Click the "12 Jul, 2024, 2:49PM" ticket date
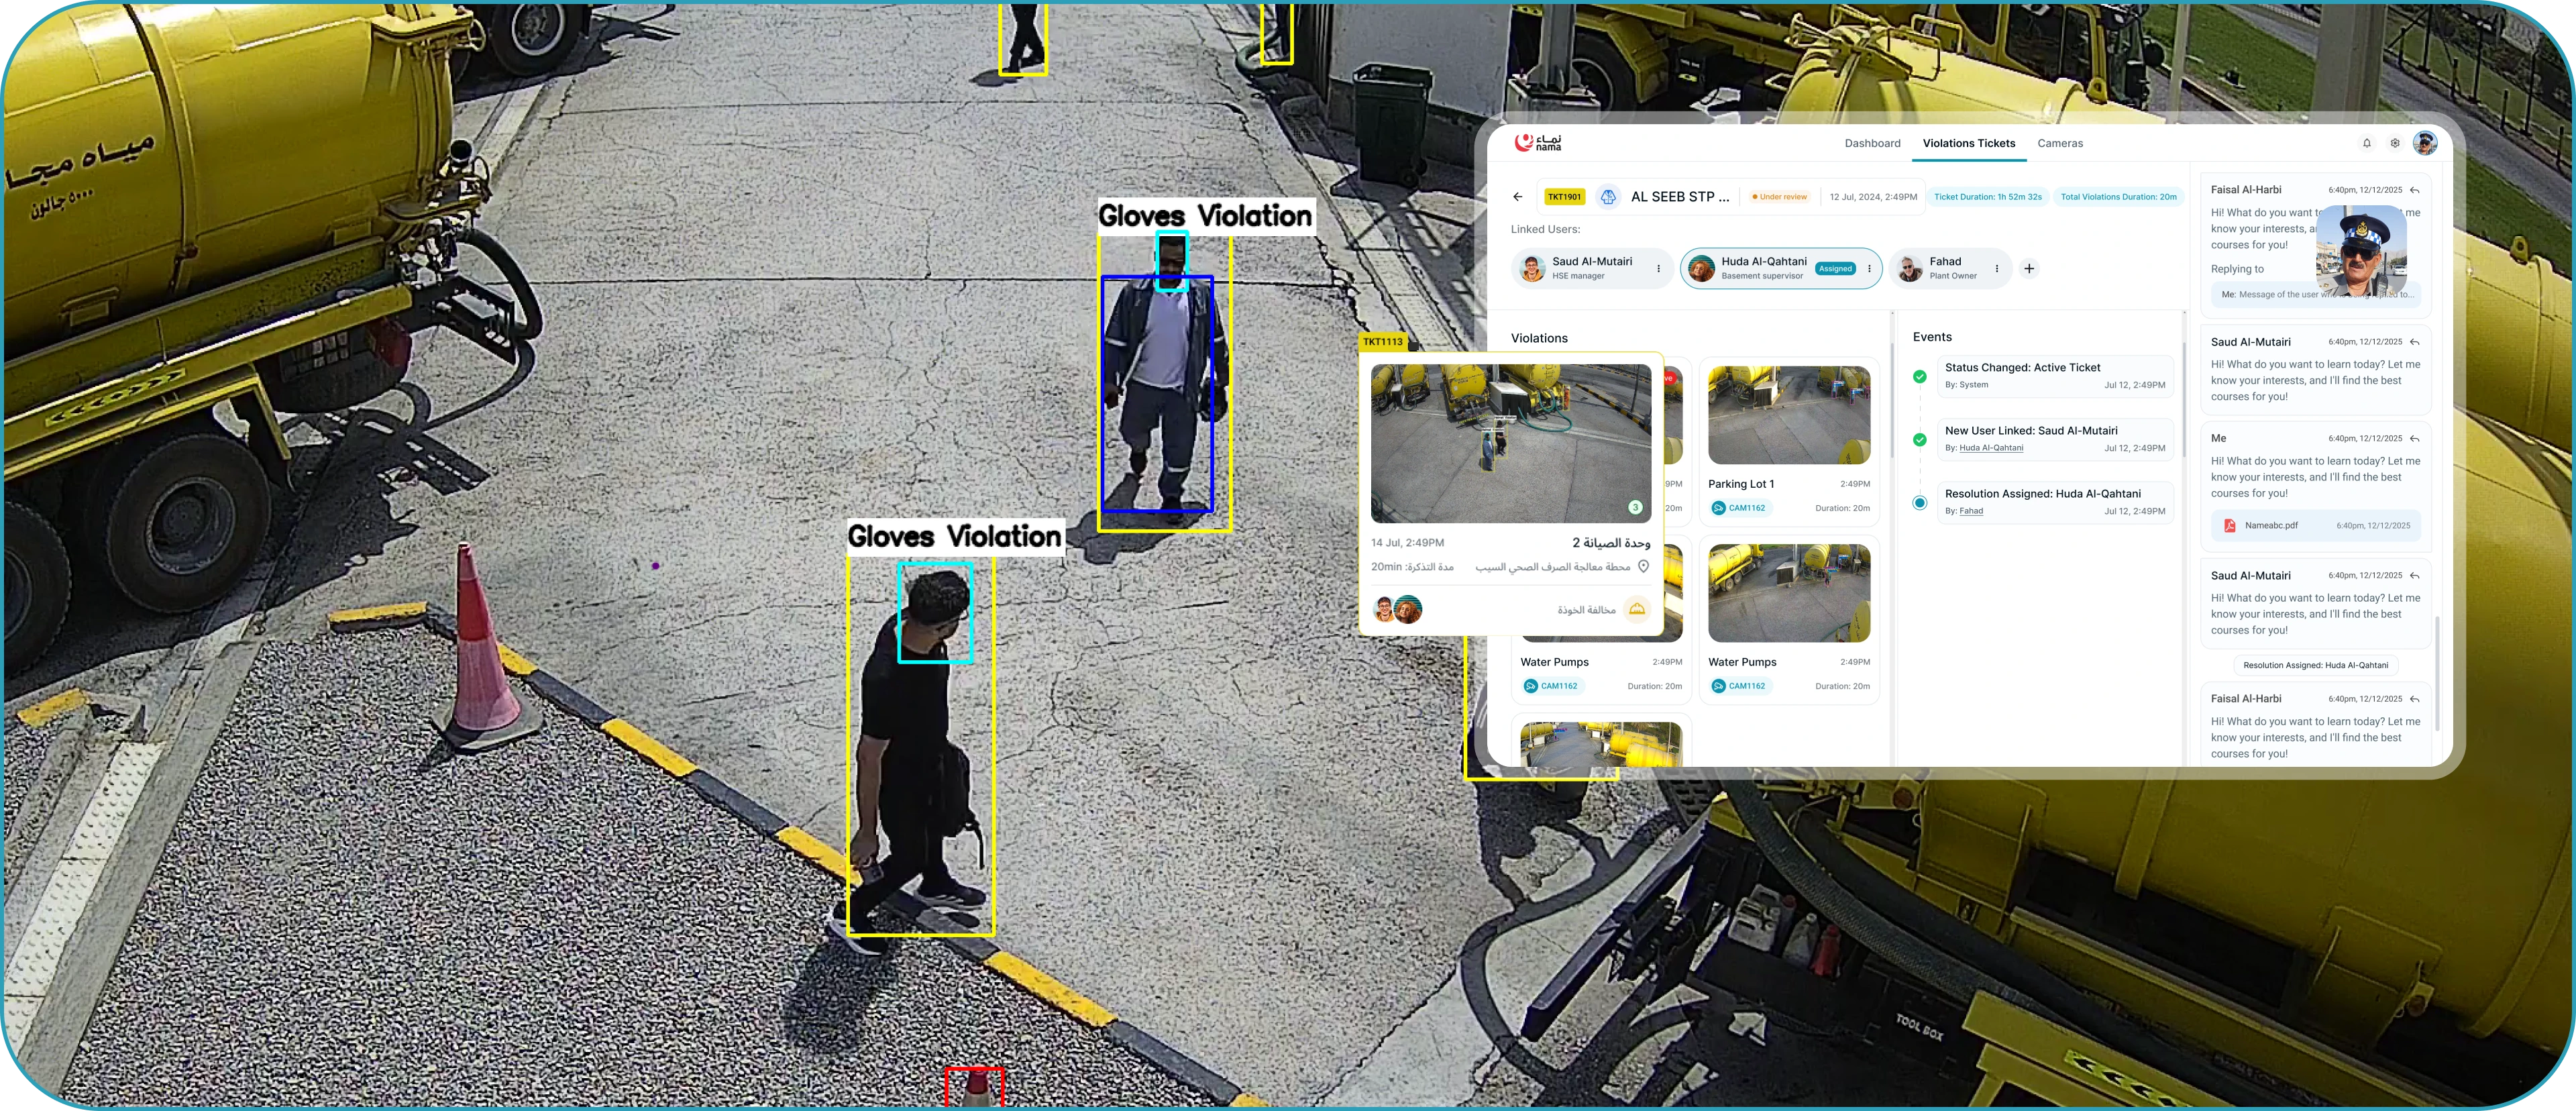The width and height of the screenshot is (2576, 1111). click(1873, 197)
